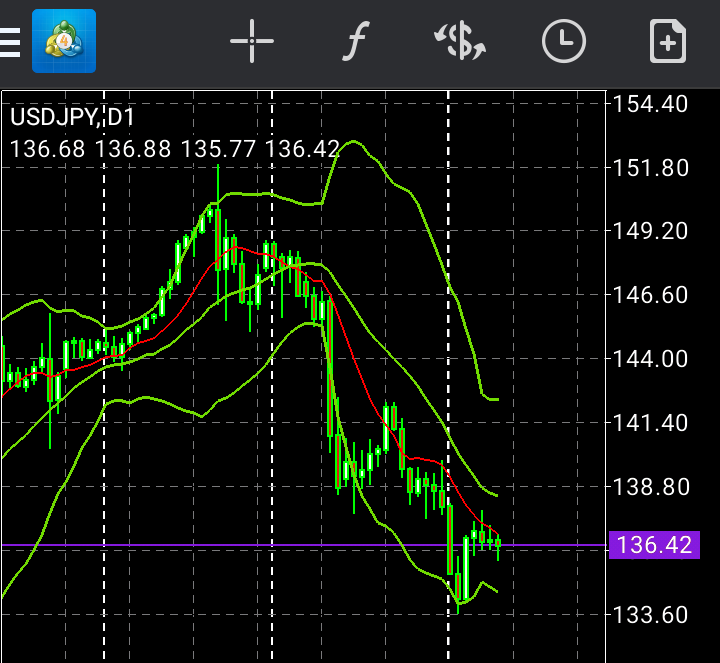
Task: Open timeframe selection clock icon
Action: coord(564,41)
